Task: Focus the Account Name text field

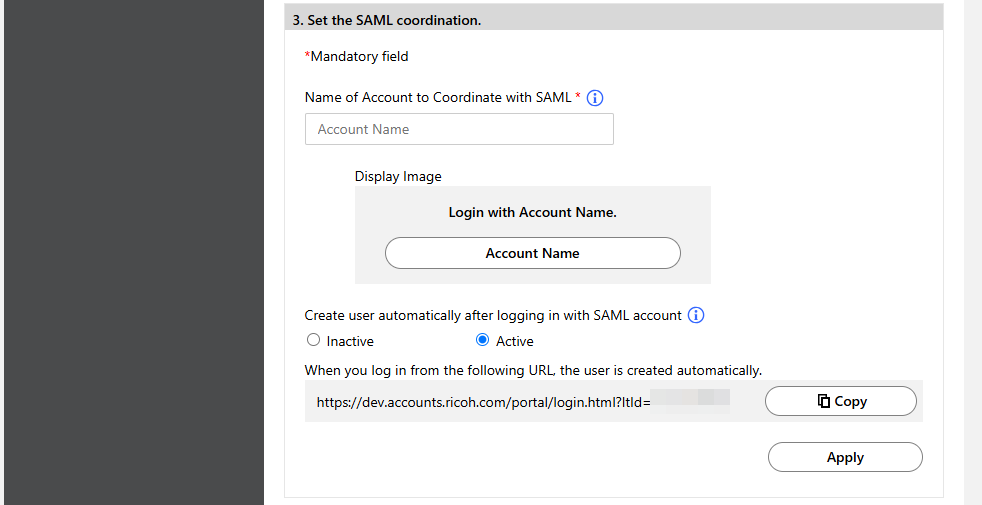Action: [x=459, y=129]
